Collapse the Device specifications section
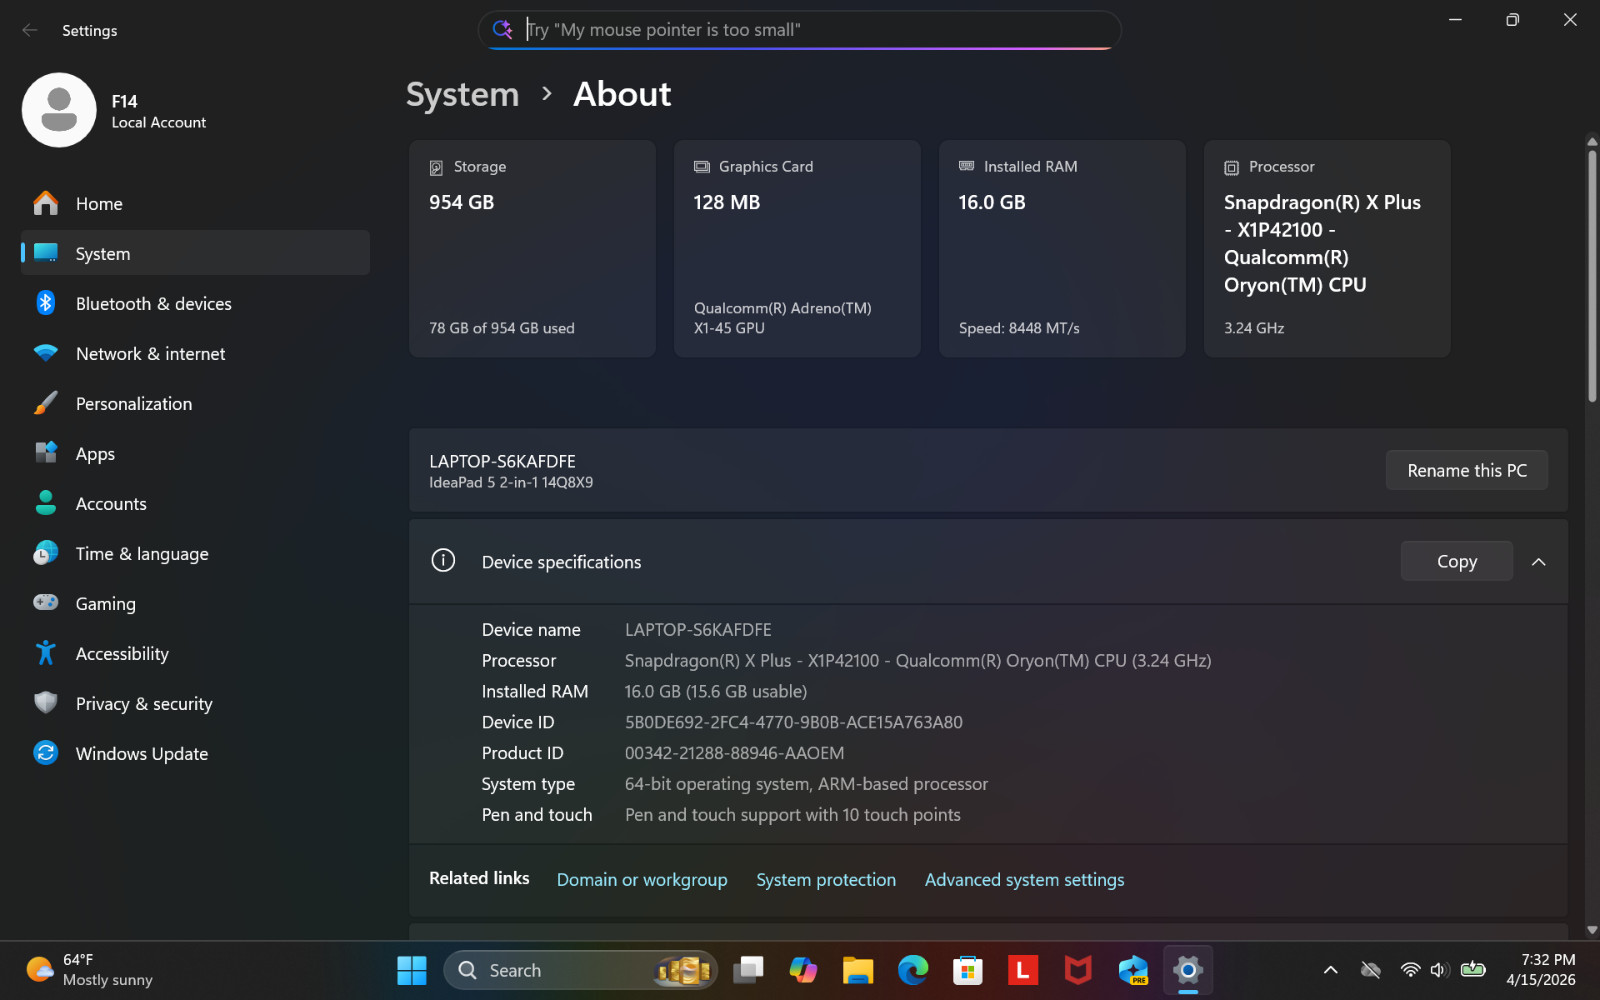The height and width of the screenshot is (1000, 1600). coord(1539,562)
